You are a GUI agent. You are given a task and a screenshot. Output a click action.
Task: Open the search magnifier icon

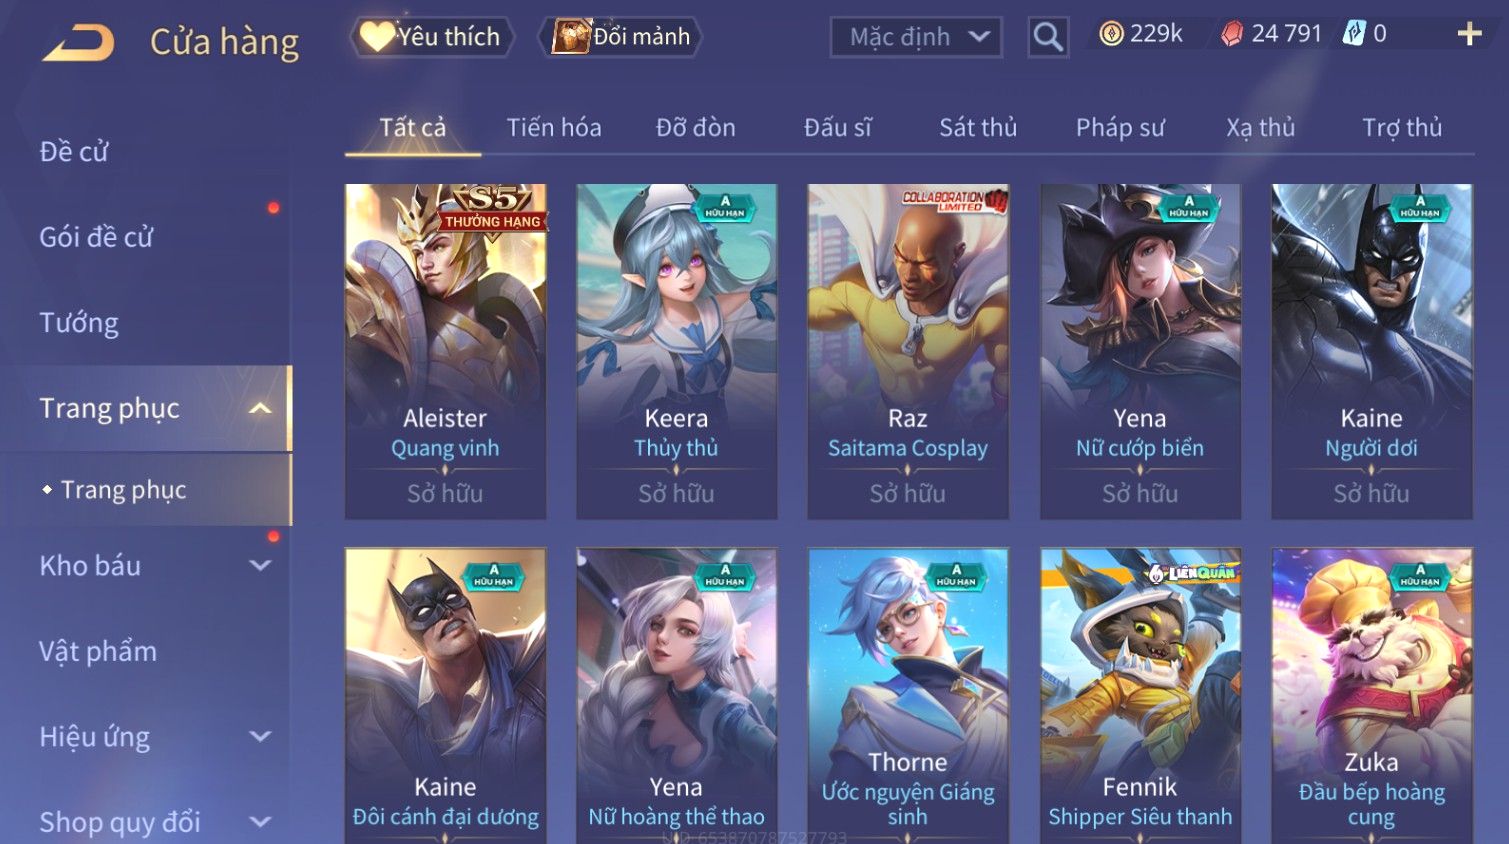coord(1048,38)
